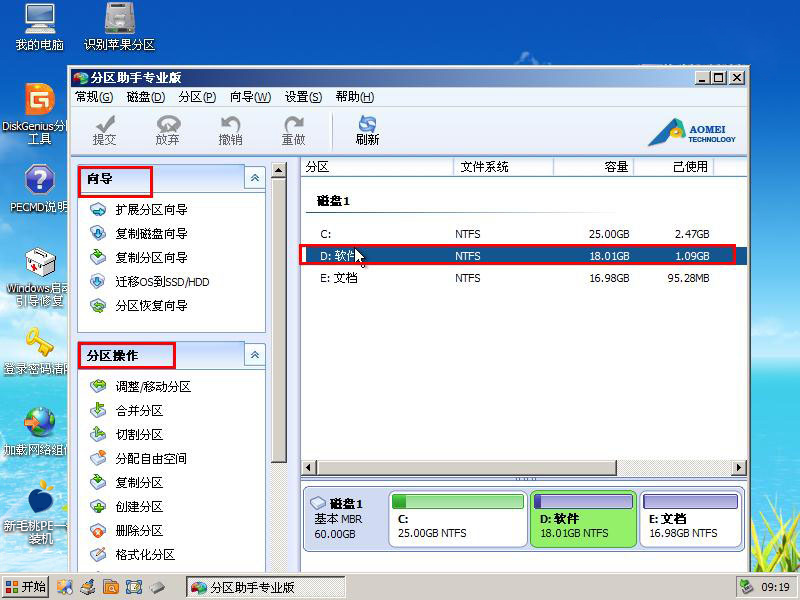Open the 分区恢复向导 icon
Screen dimensions: 800x600
click(98, 305)
